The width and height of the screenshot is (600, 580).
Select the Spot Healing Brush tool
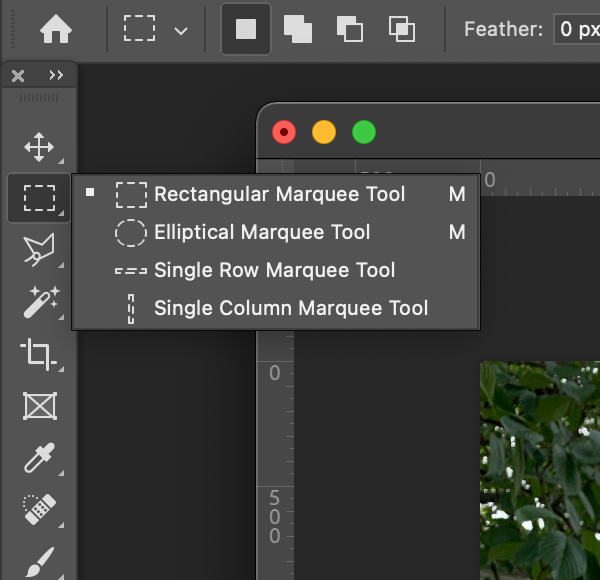40,510
